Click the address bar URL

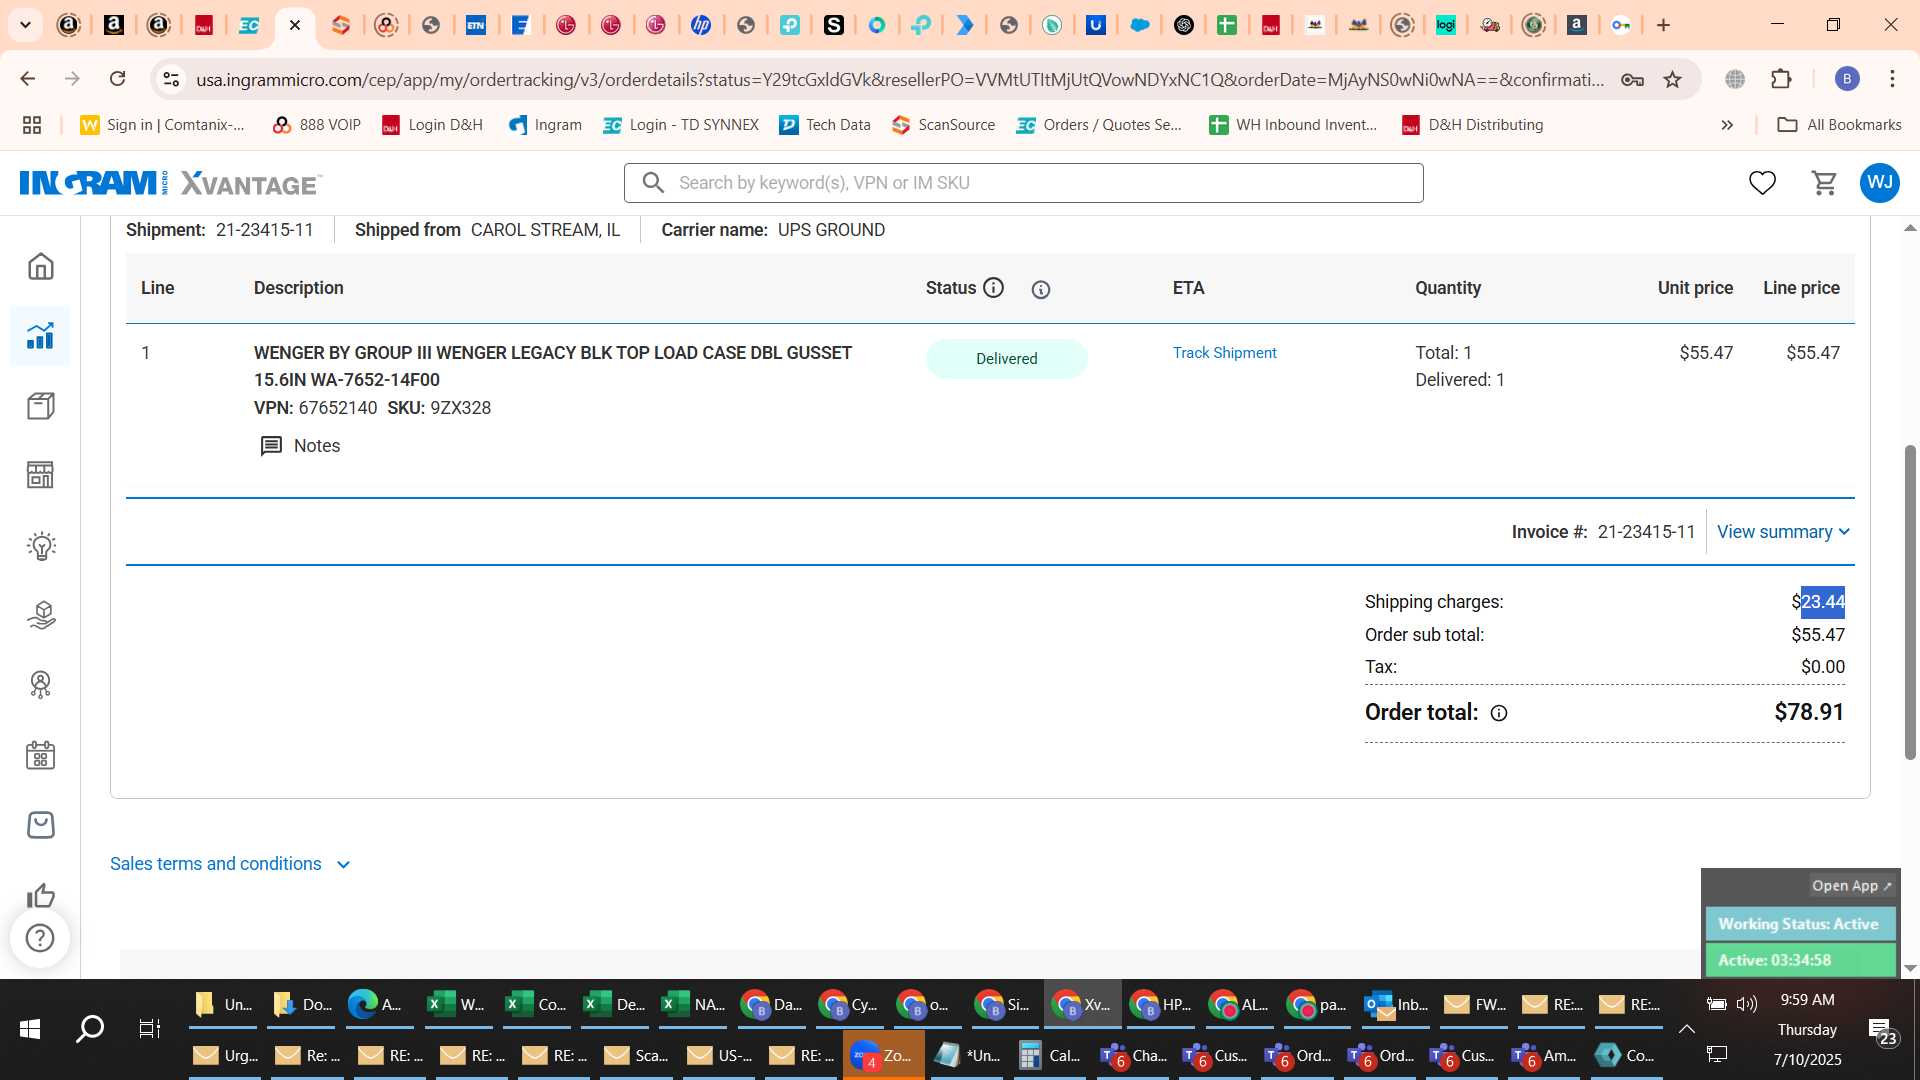[900, 79]
